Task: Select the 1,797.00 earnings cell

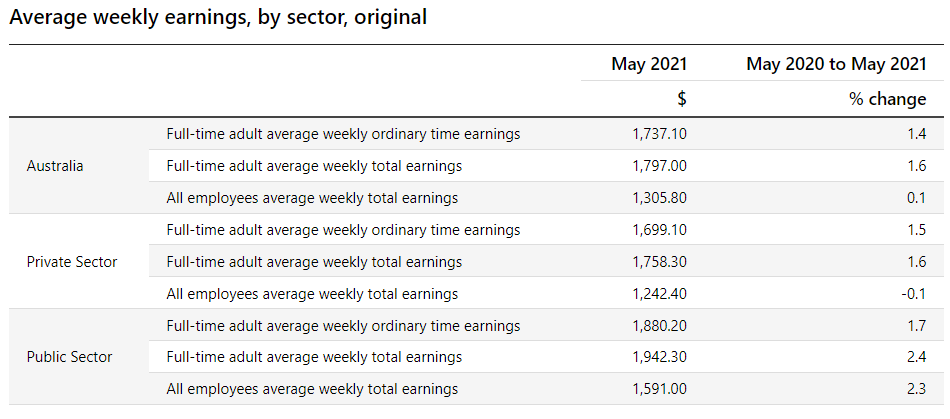Action: (660, 166)
